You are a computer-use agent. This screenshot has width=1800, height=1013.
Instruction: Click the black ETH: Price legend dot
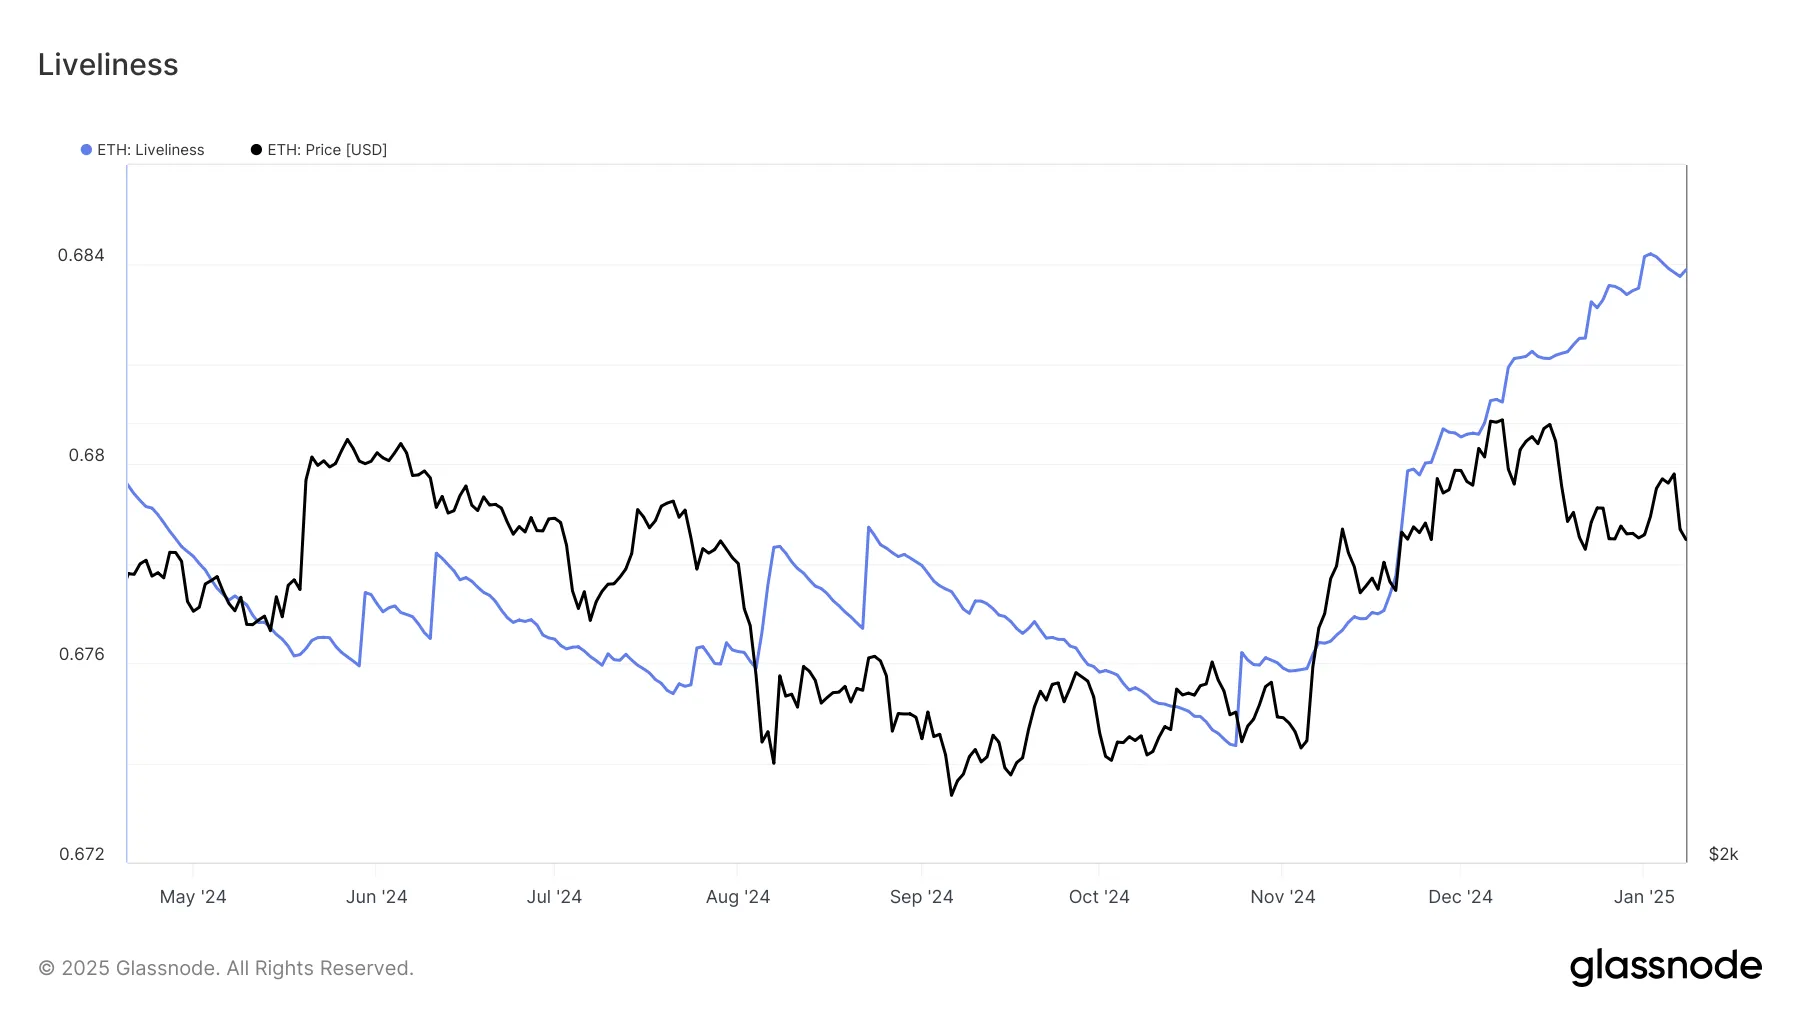pyautogui.click(x=256, y=150)
